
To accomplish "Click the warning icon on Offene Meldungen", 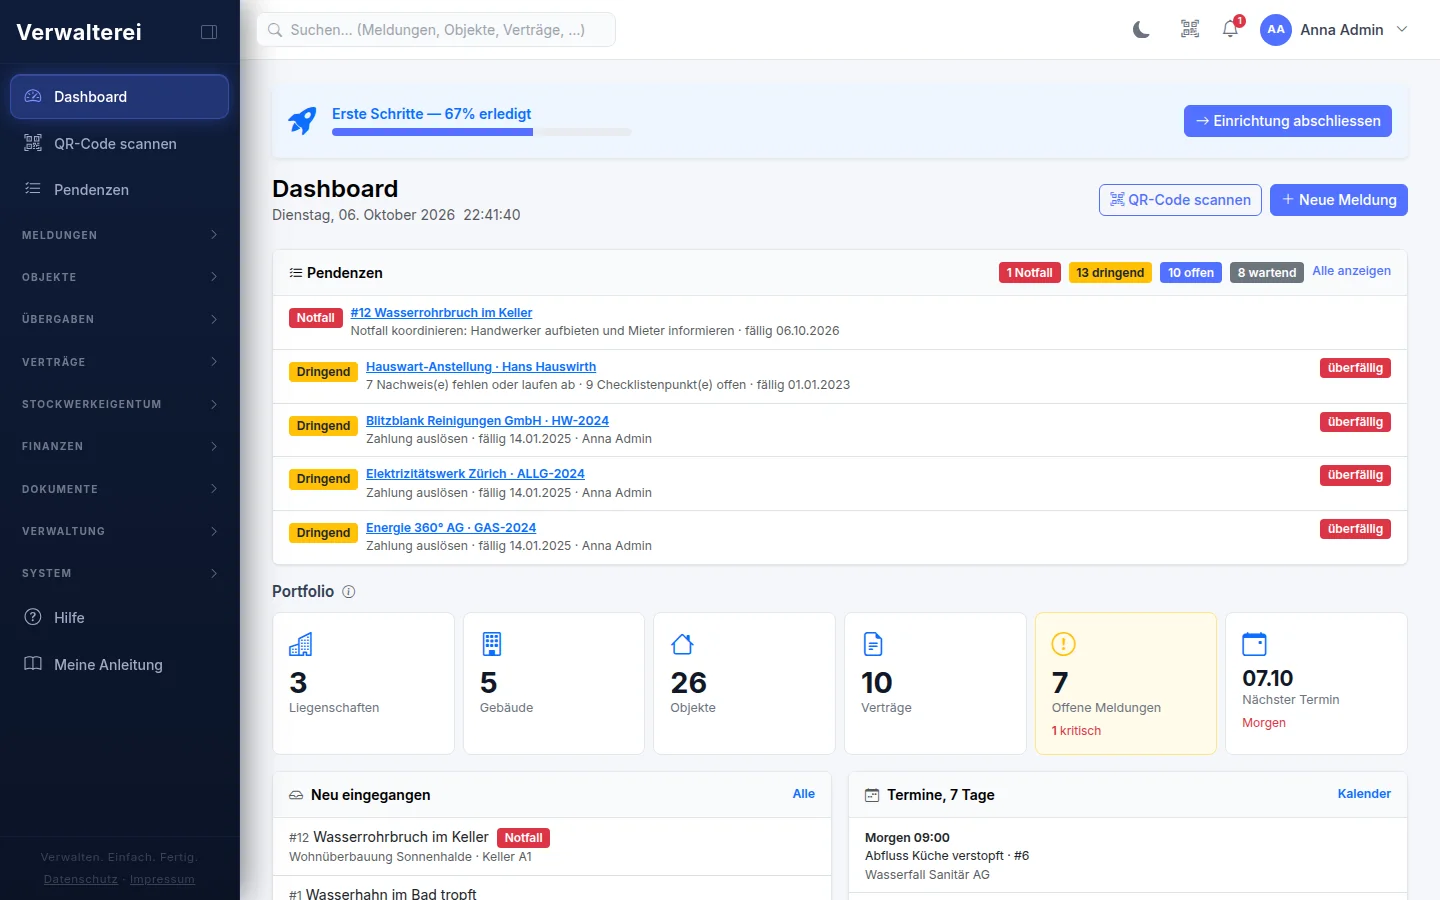I will pos(1064,644).
